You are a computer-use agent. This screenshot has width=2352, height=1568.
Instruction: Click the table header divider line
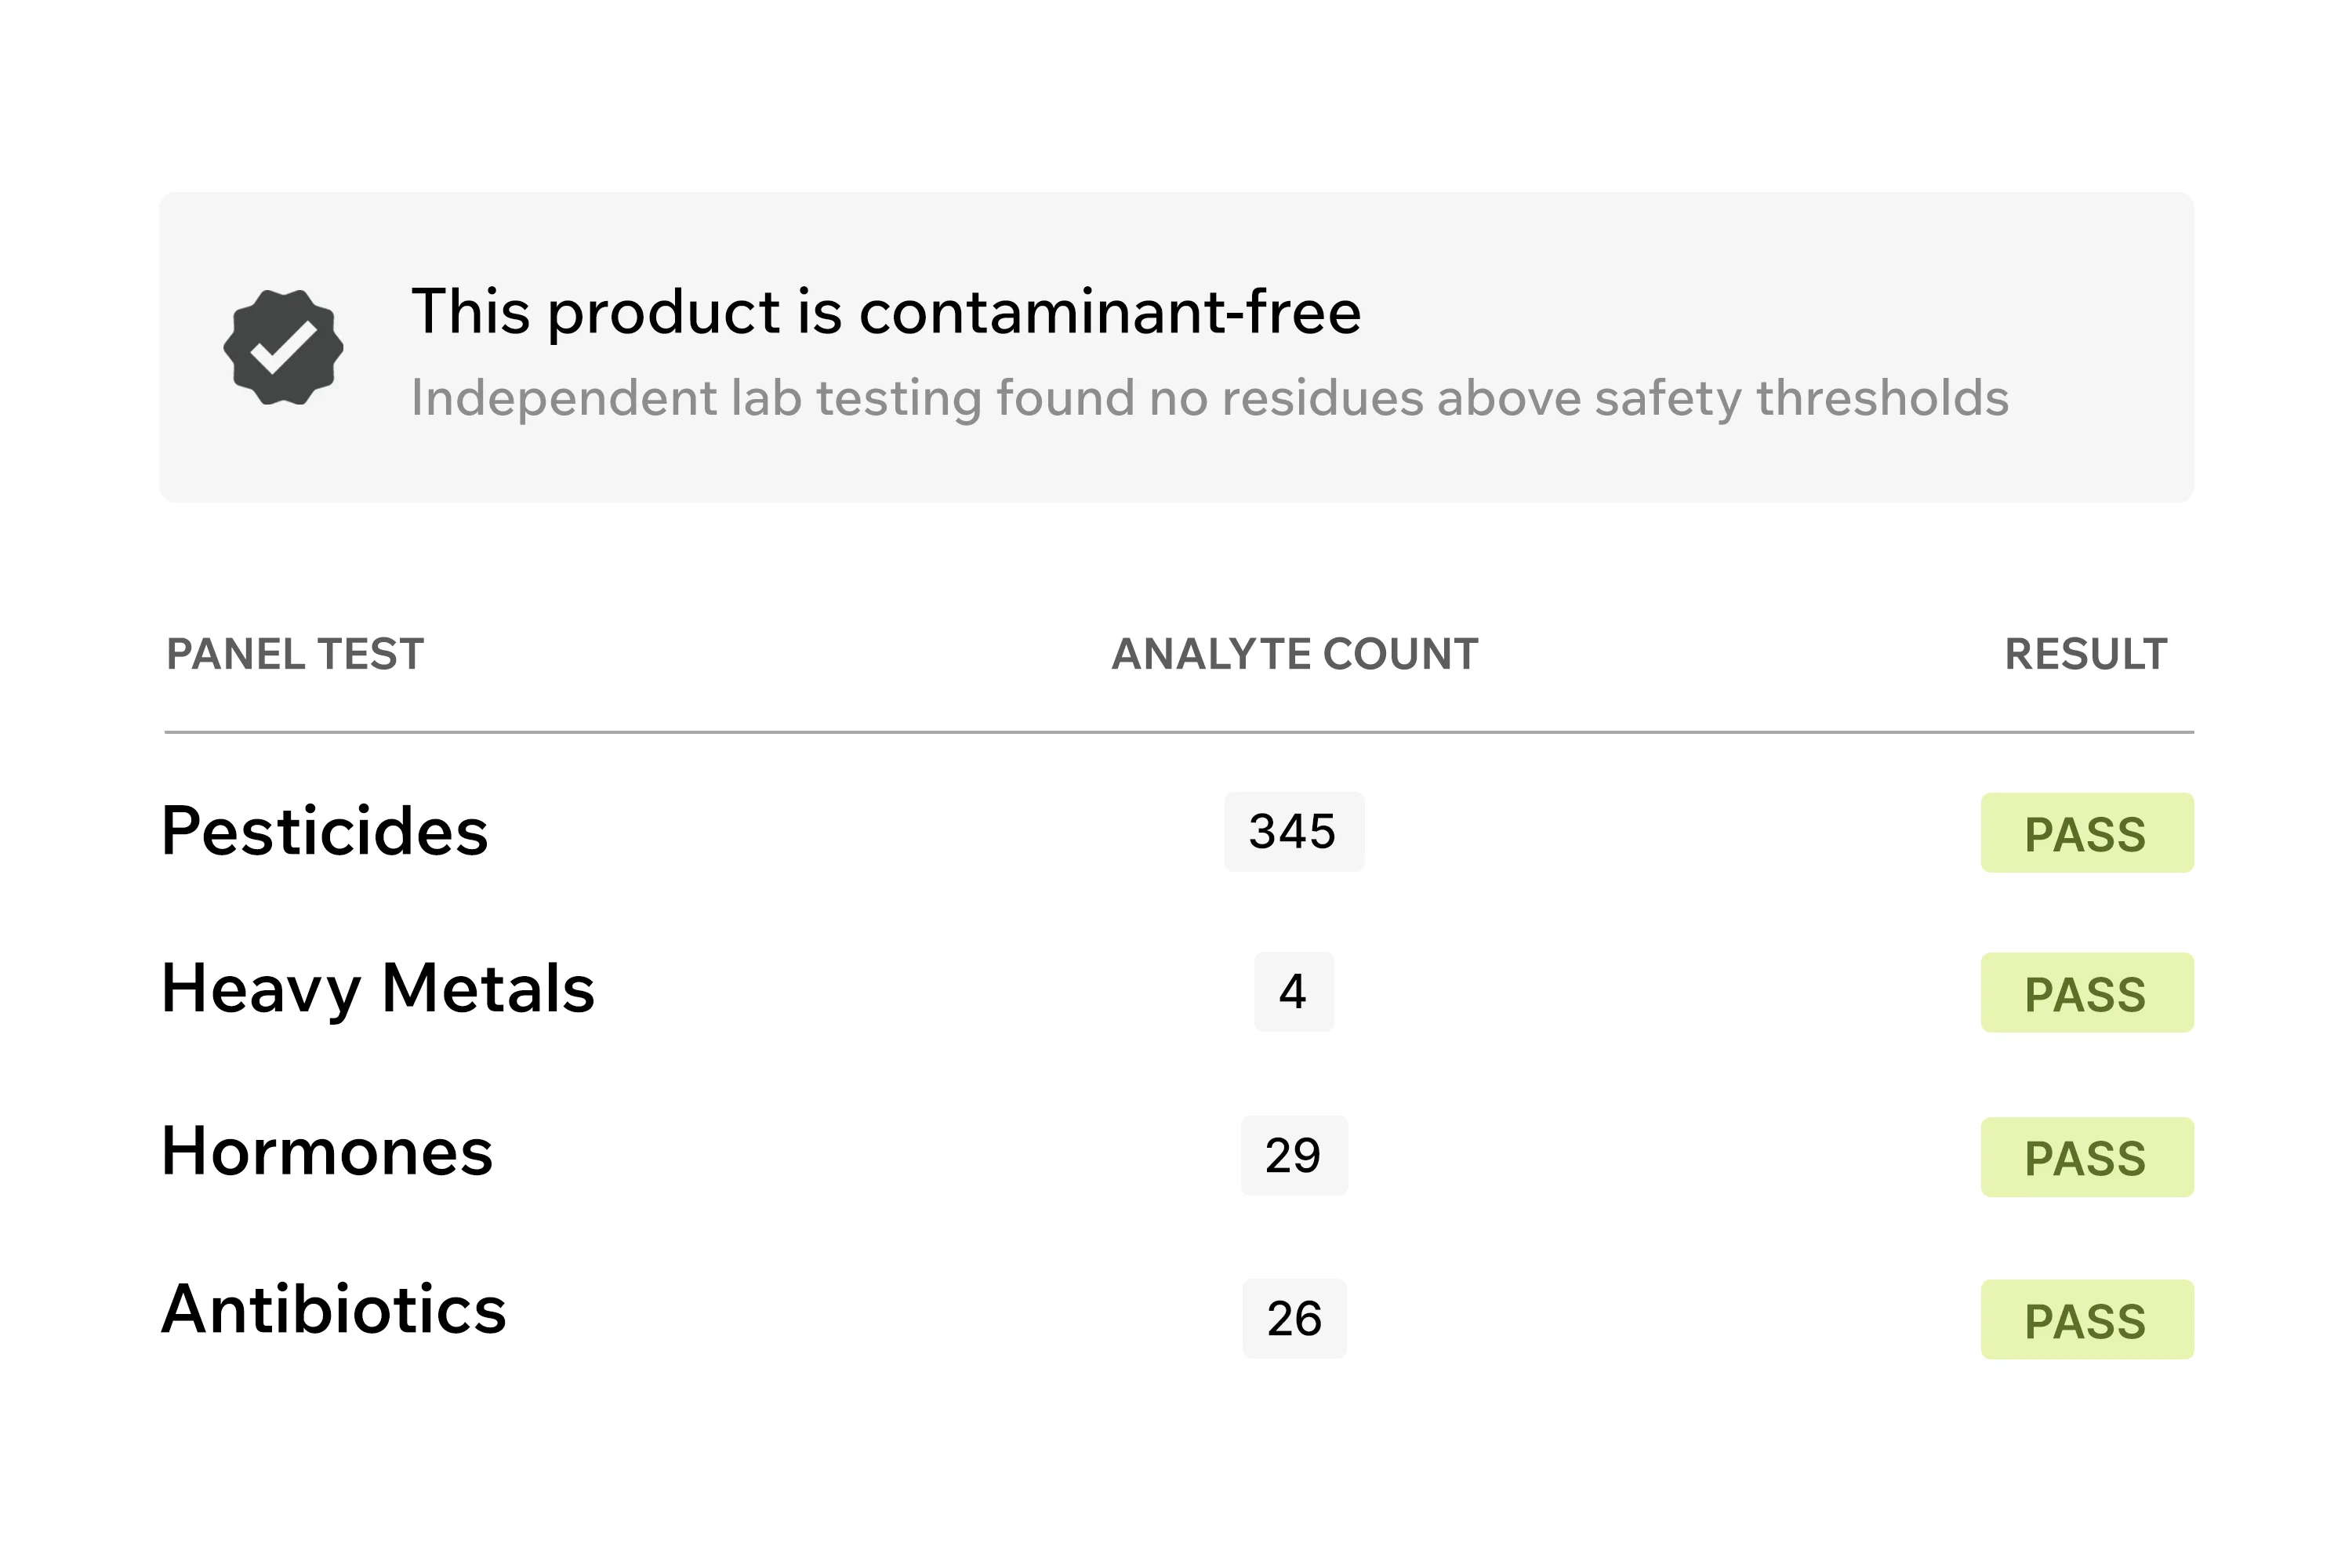1178,732
